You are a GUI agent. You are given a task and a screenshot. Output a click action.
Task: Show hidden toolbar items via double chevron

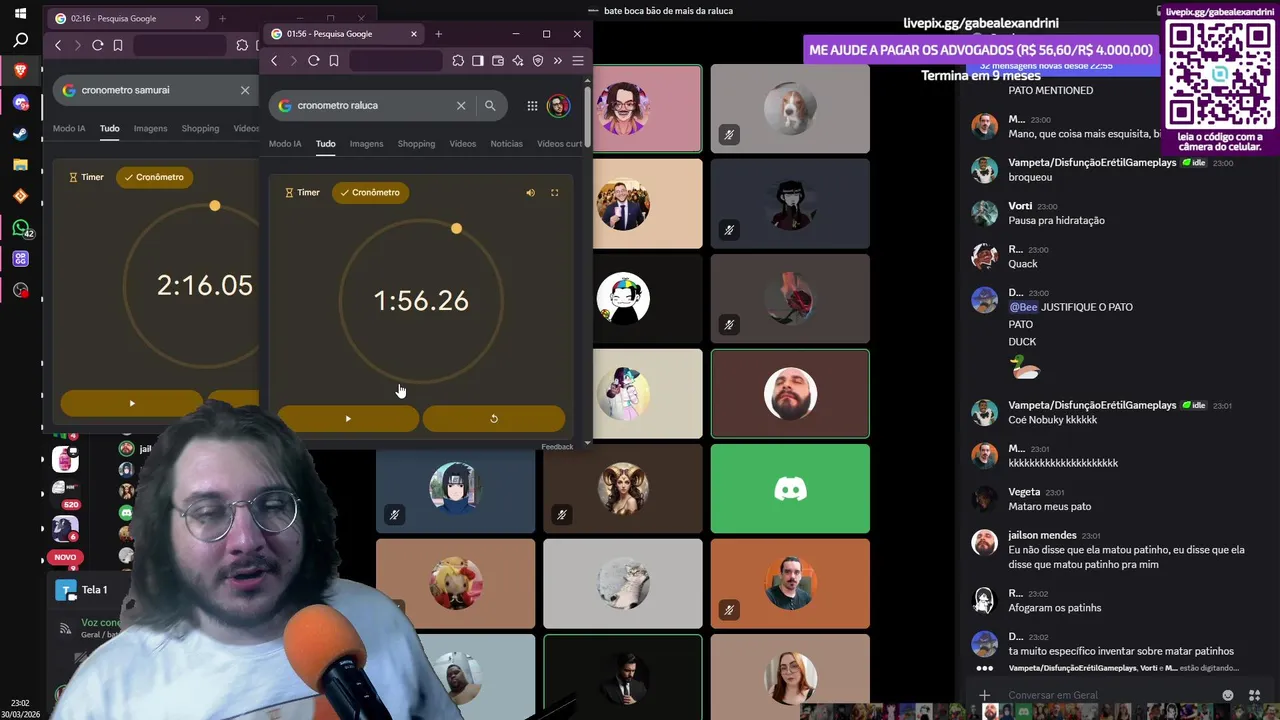(558, 61)
